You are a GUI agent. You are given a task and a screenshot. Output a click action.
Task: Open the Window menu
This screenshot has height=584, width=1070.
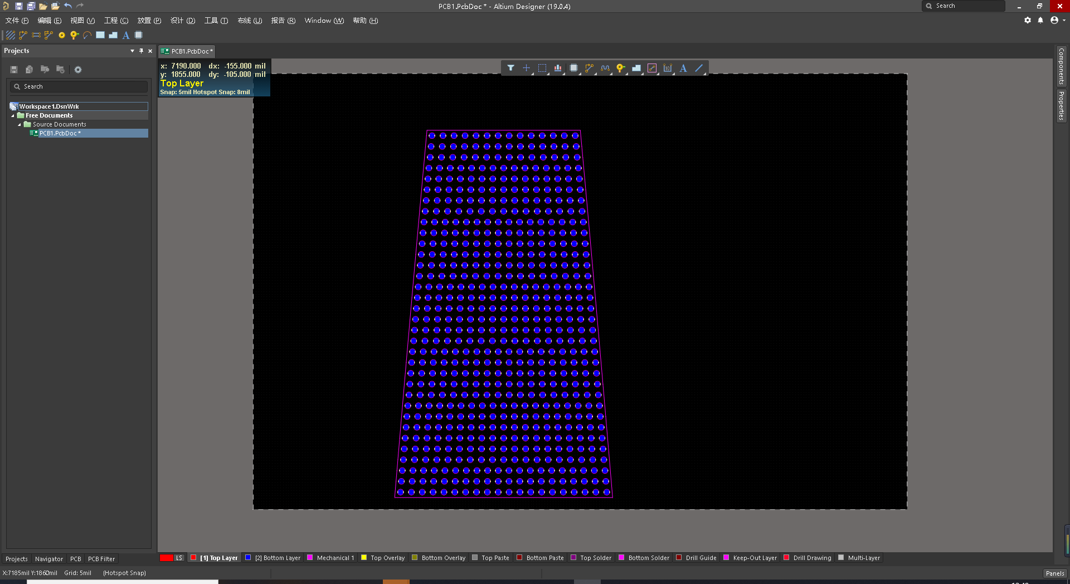click(x=323, y=20)
